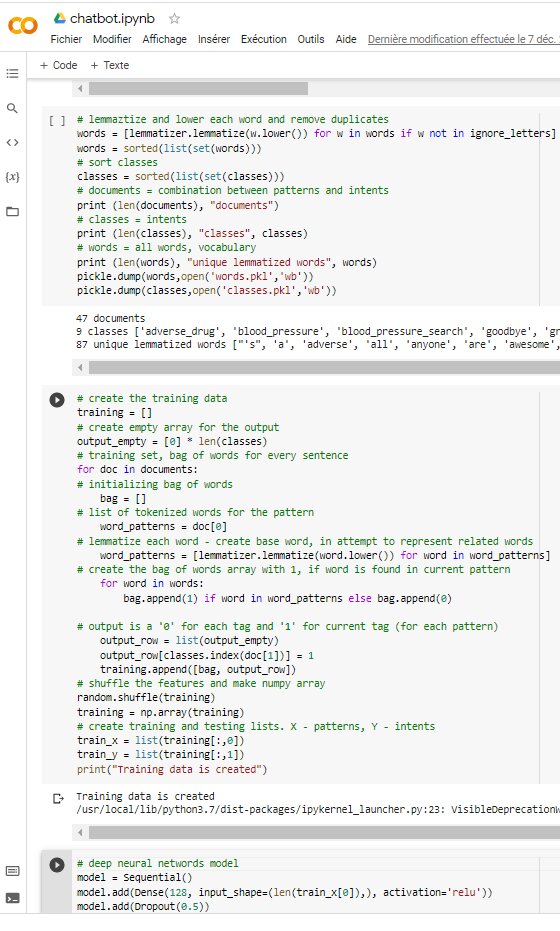Open the table of contents sidebar icon
Image resolution: width=560 pixels, height=931 pixels.
click(12, 74)
